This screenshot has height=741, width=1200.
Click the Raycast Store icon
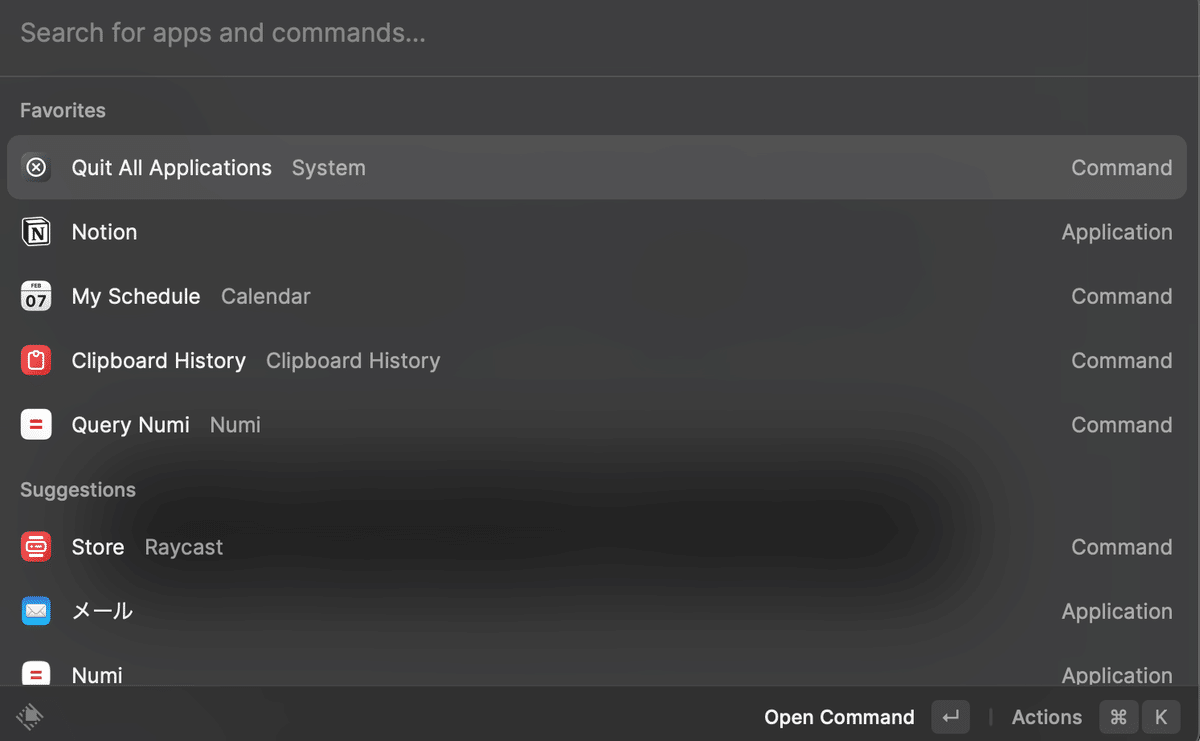tap(36, 547)
